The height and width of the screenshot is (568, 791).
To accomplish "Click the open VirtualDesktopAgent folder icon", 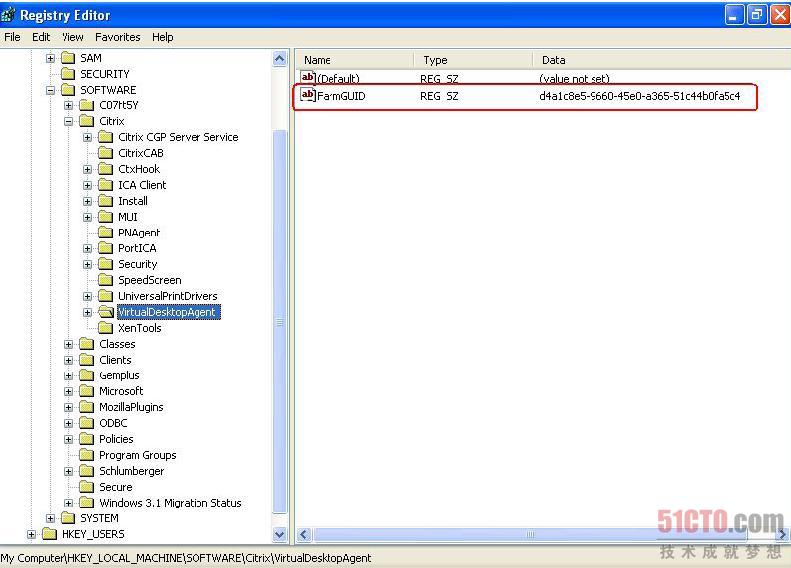I will point(106,312).
